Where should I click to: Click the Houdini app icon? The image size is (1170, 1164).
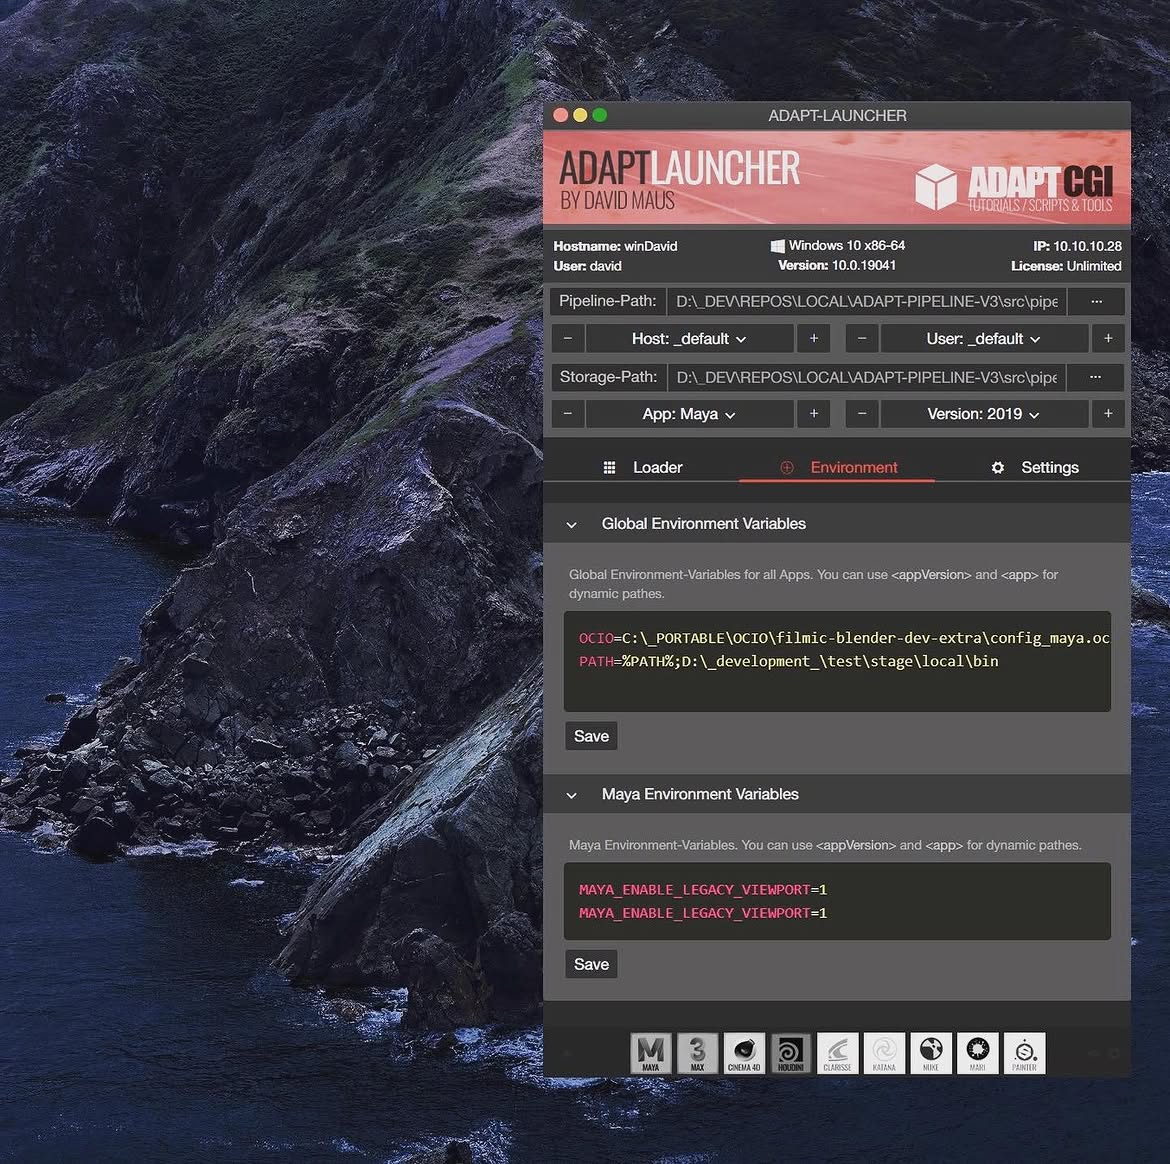tap(791, 1053)
